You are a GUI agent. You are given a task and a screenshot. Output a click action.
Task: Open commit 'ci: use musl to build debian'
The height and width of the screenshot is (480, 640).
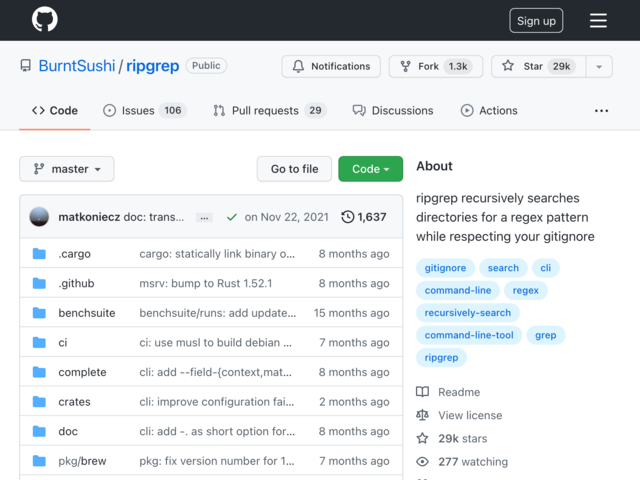(216, 342)
